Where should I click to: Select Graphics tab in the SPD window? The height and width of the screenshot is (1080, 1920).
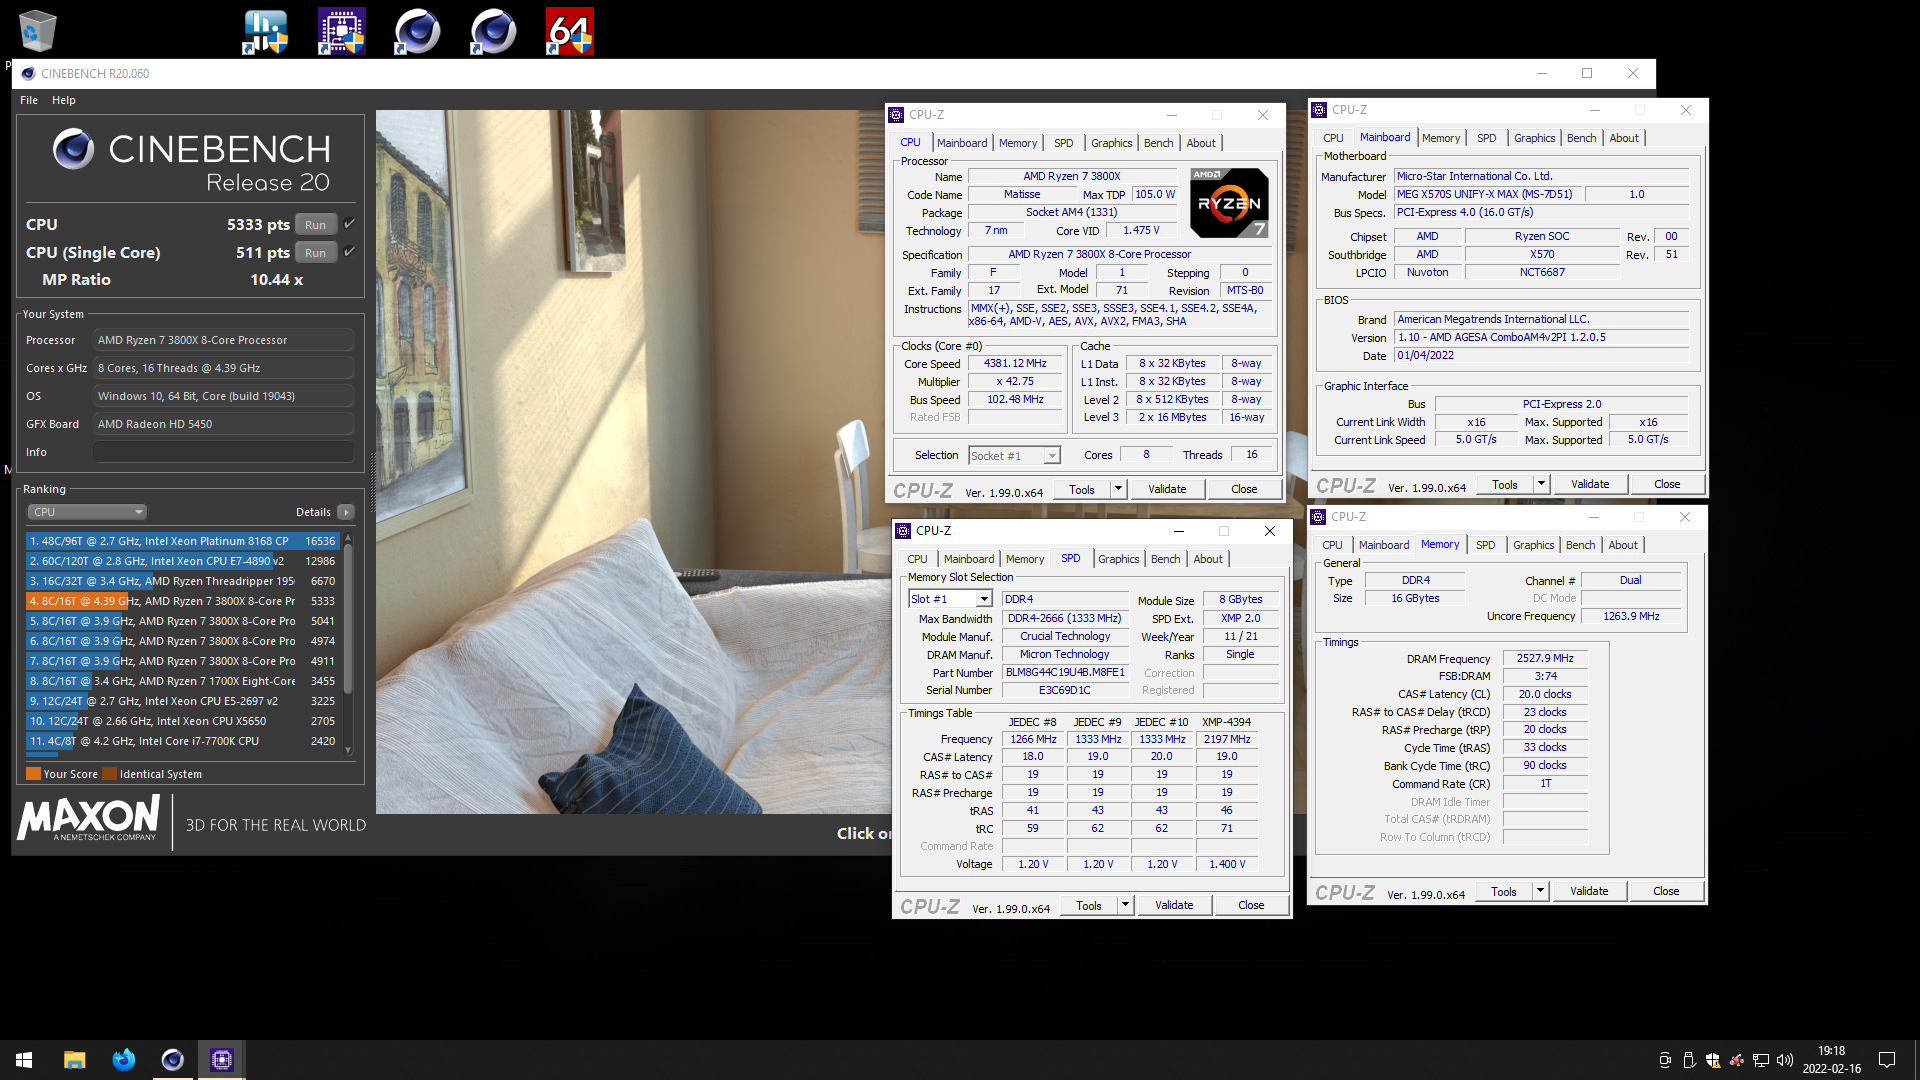[1118, 559]
